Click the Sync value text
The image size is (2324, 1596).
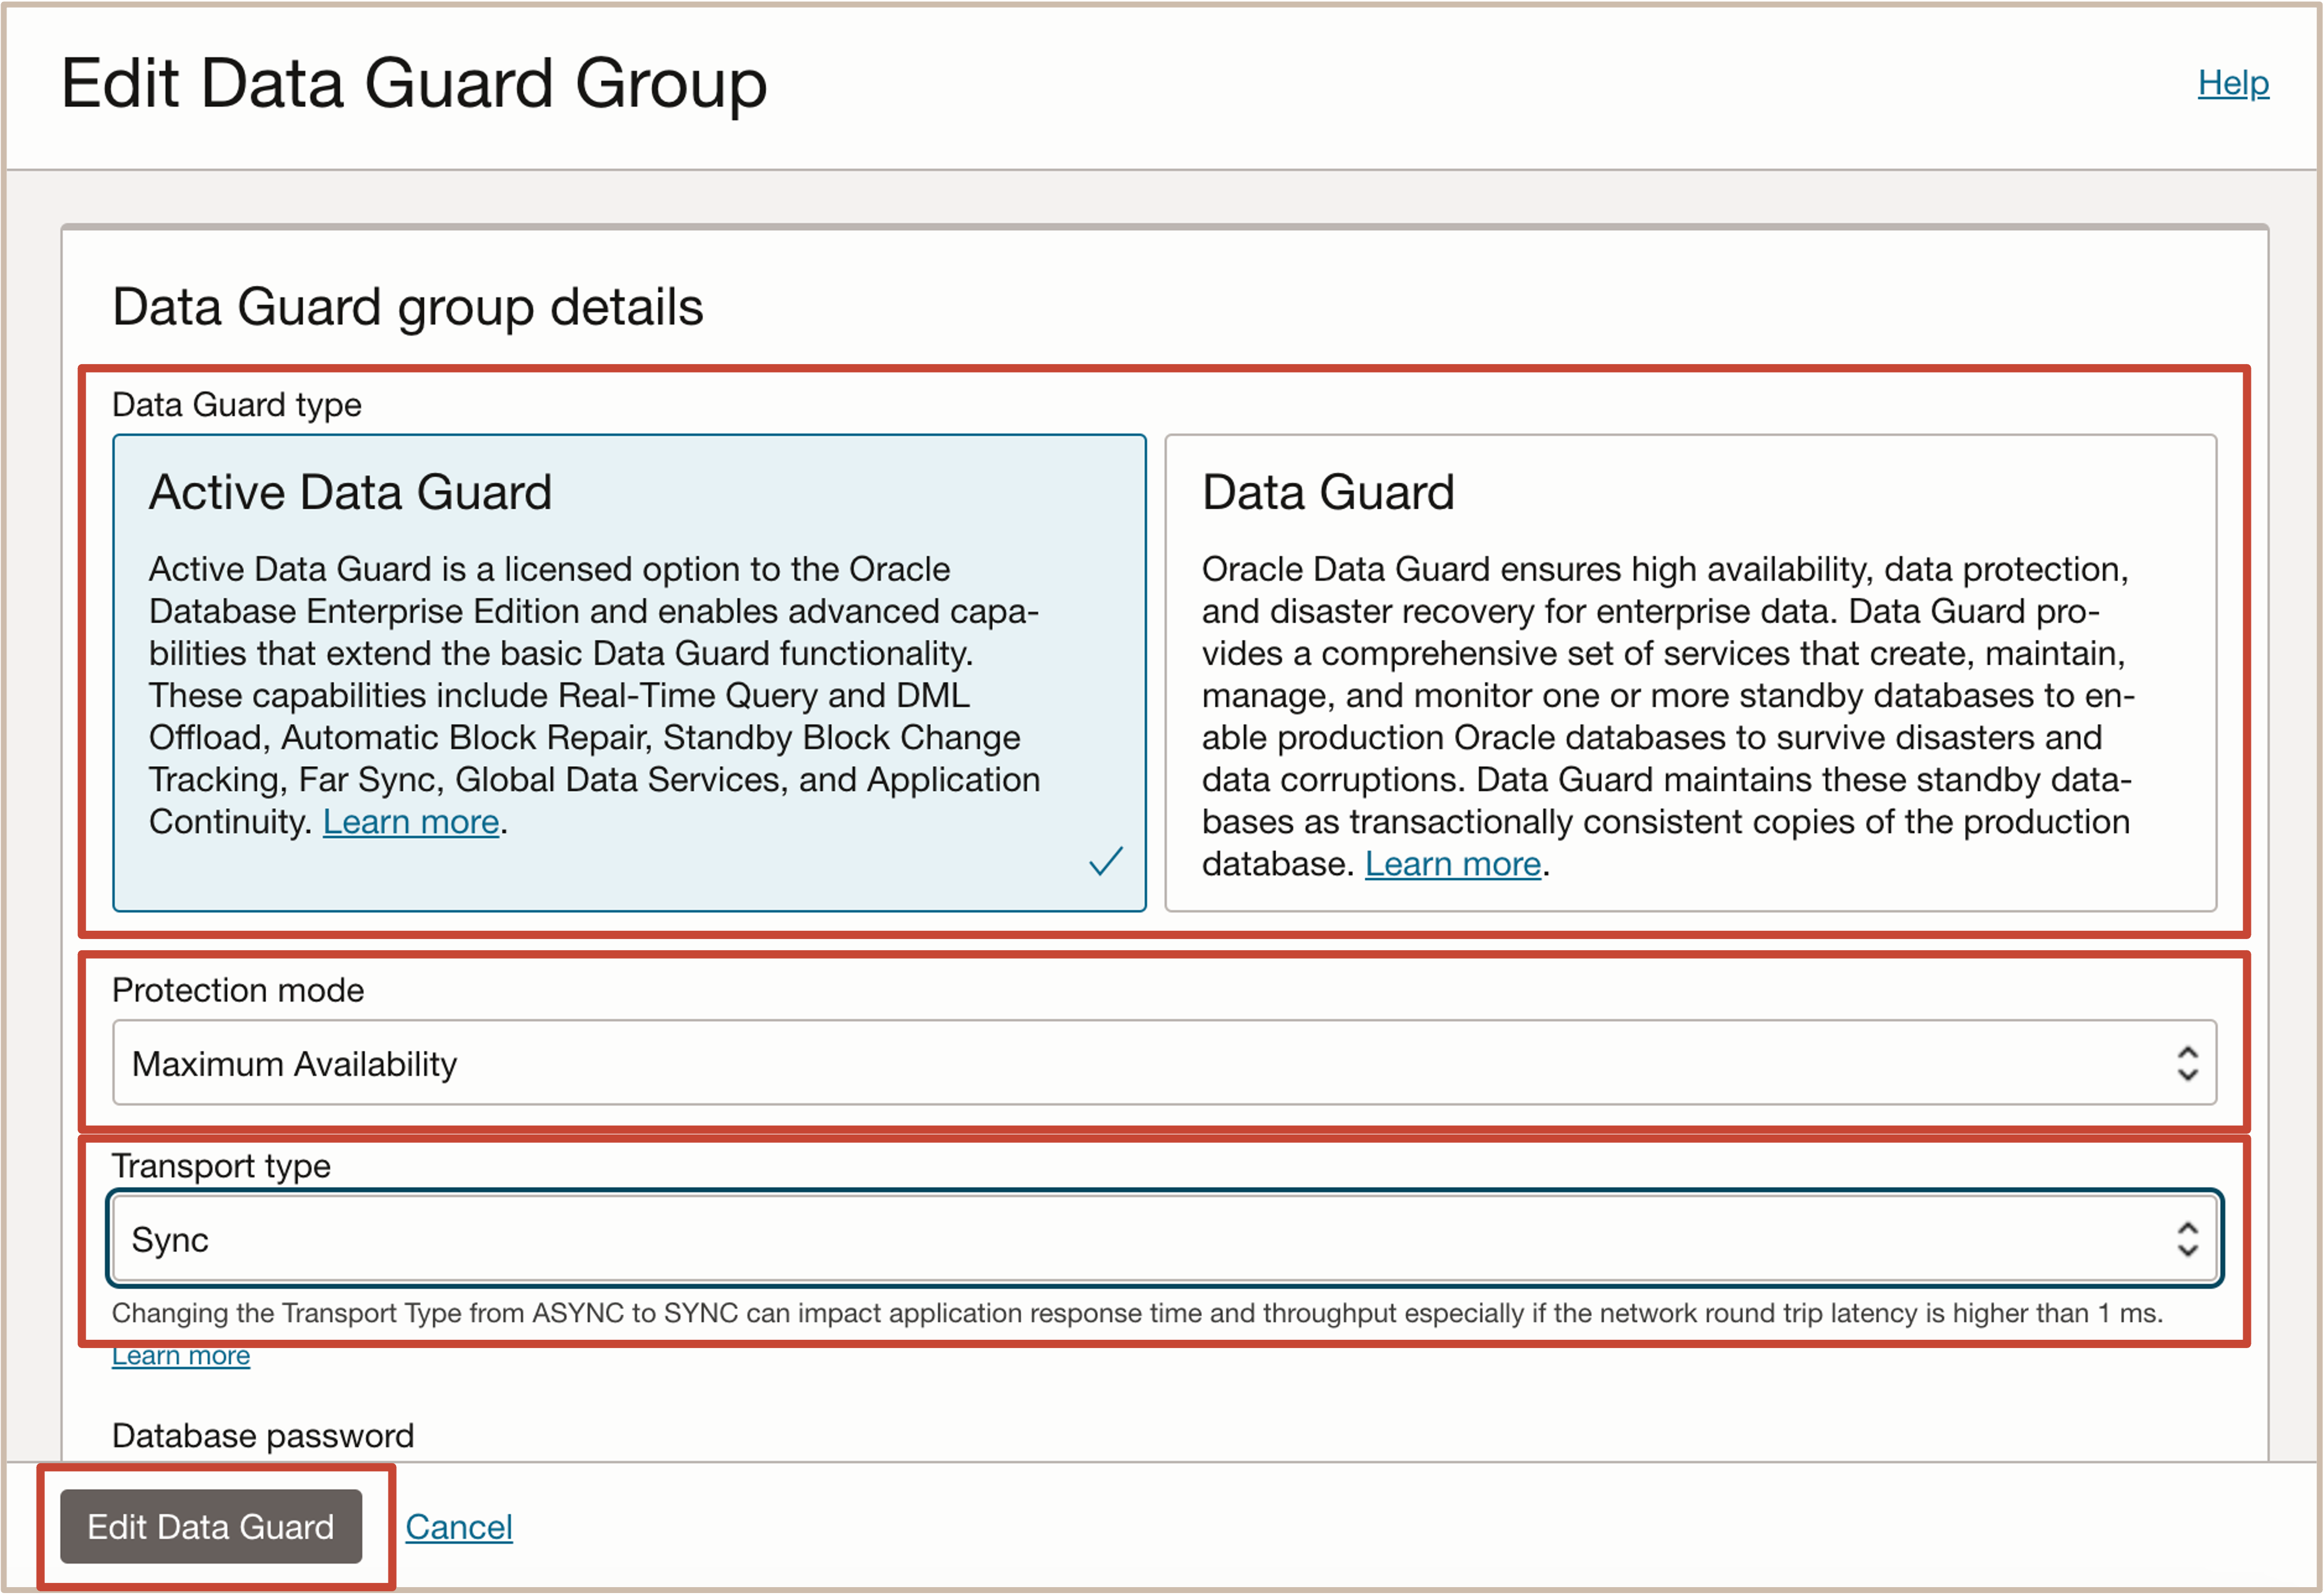pyautogui.click(x=170, y=1240)
